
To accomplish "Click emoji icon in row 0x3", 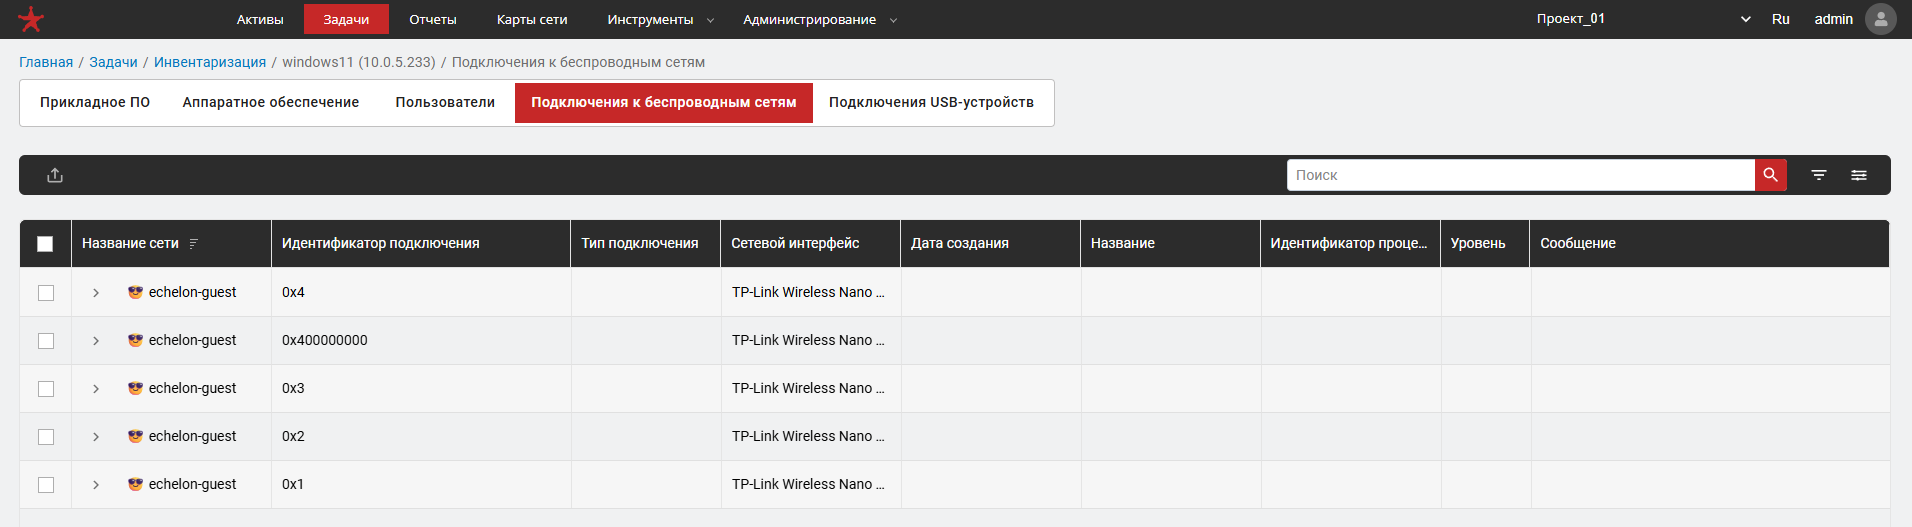I will (x=135, y=388).
